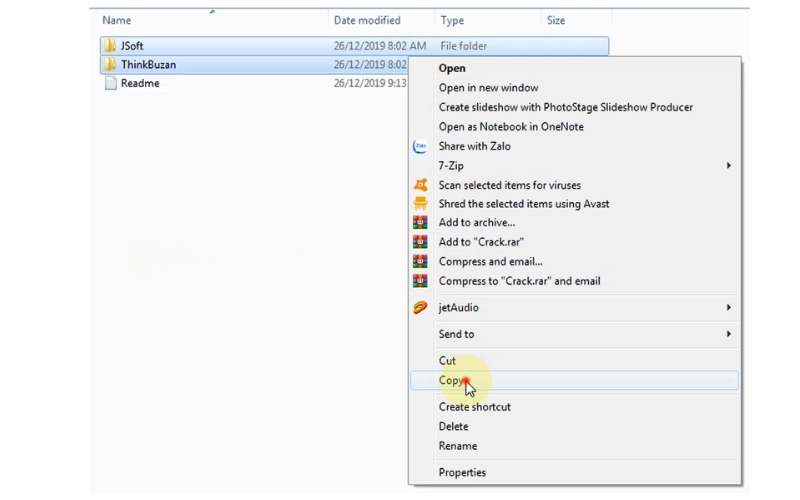Screen dimensions: 800x500
Task: Click the Avast shredder icon
Action: [x=420, y=204]
